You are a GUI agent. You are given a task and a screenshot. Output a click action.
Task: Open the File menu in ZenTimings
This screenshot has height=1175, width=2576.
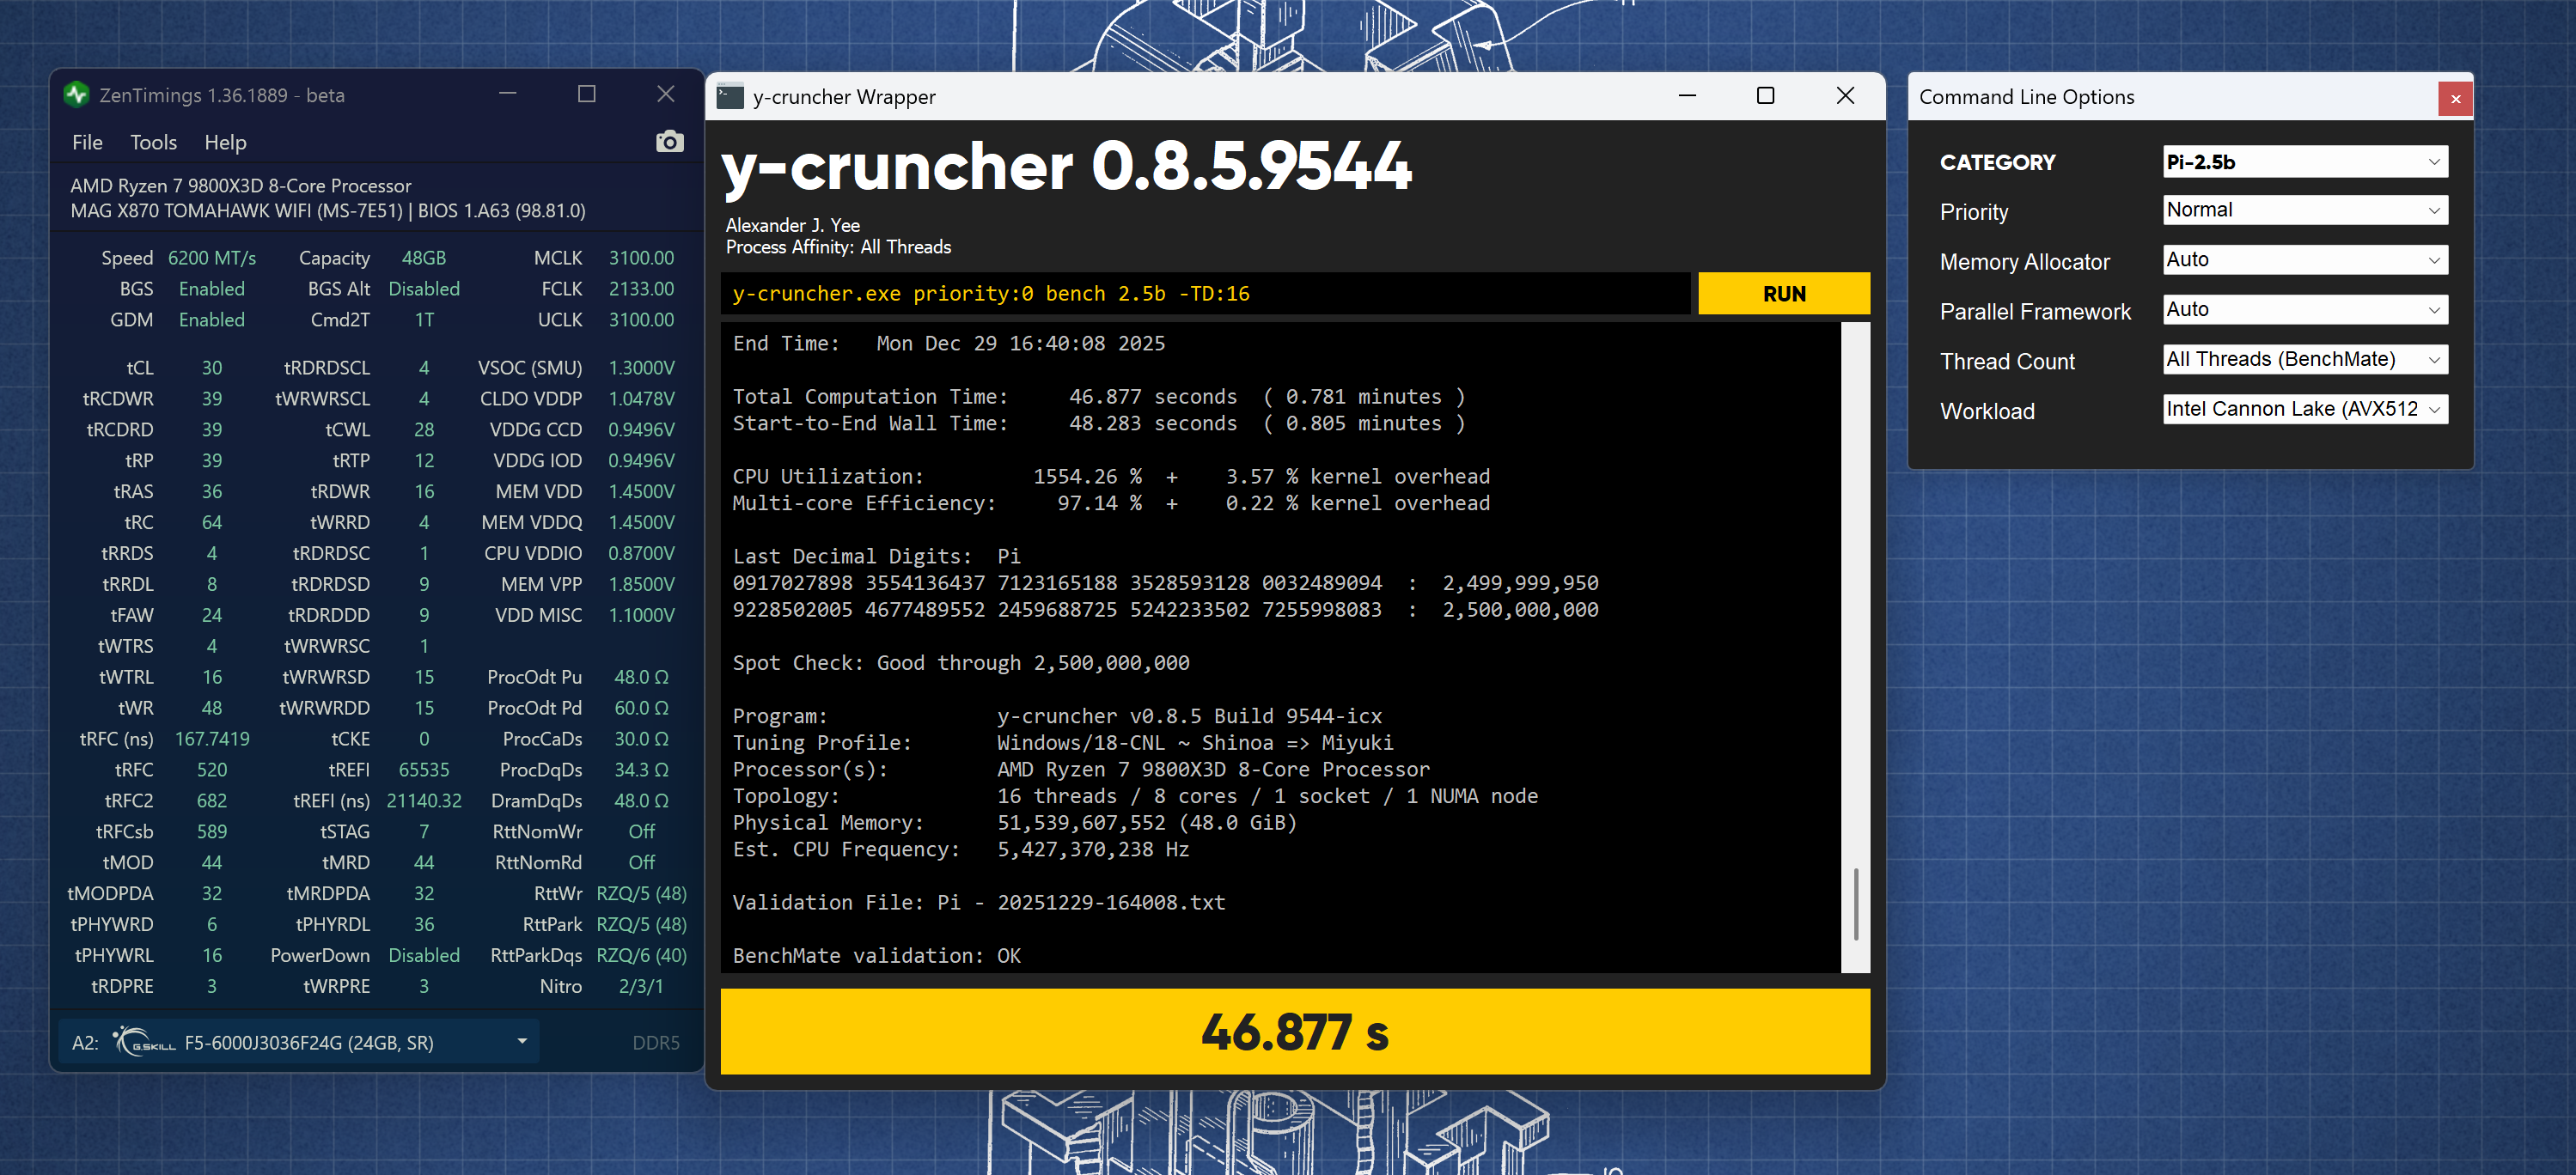87,142
